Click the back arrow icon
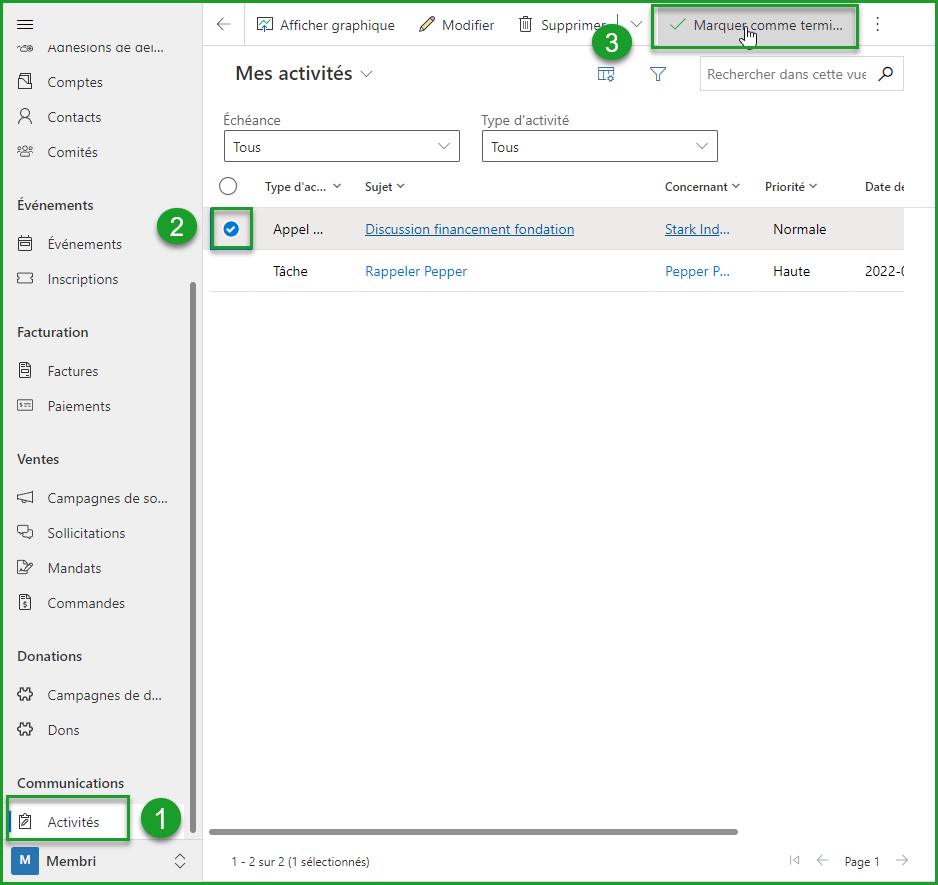The width and height of the screenshot is (938, 885). pyautogui.click(x=224, y=25)
